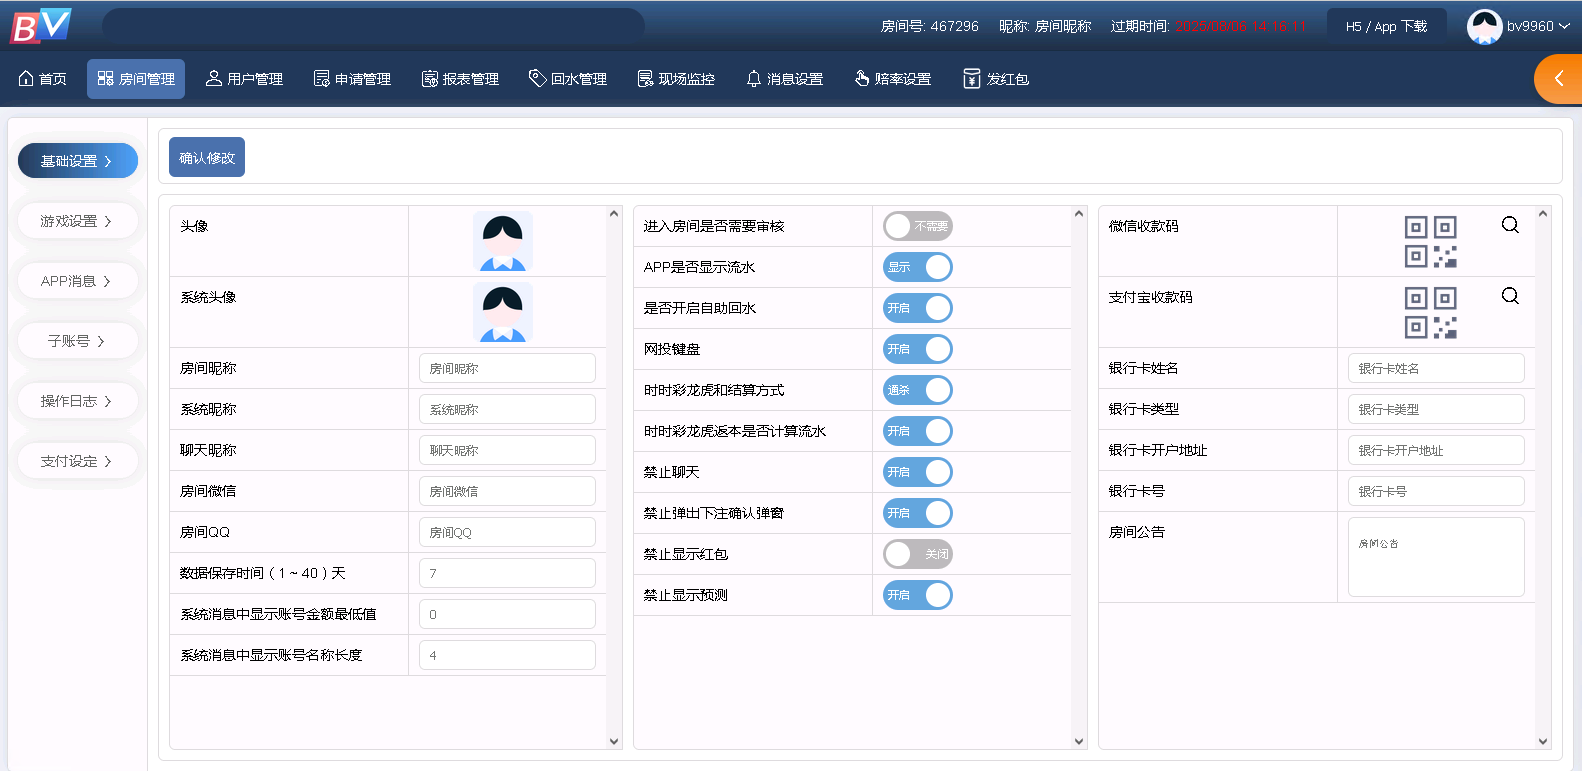Disable the 禁止聊天 switch

click(917, 472)
